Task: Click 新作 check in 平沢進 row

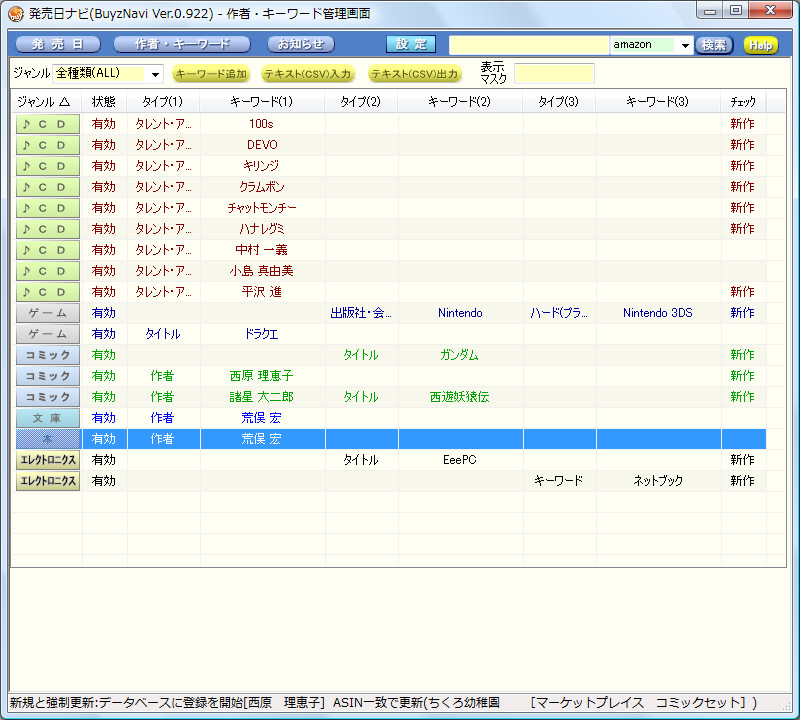Action: pos(742,292)
